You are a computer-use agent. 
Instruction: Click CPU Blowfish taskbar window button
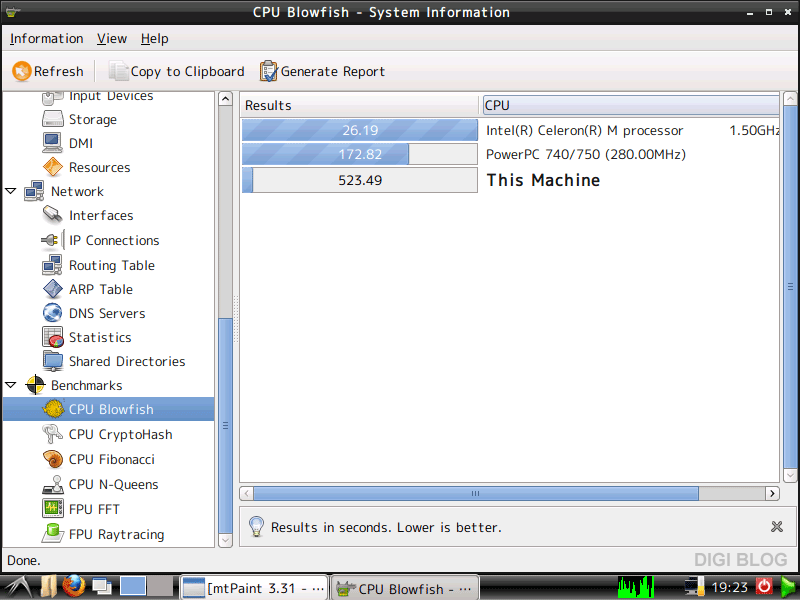pyautogui.click(x=405, y=588)
